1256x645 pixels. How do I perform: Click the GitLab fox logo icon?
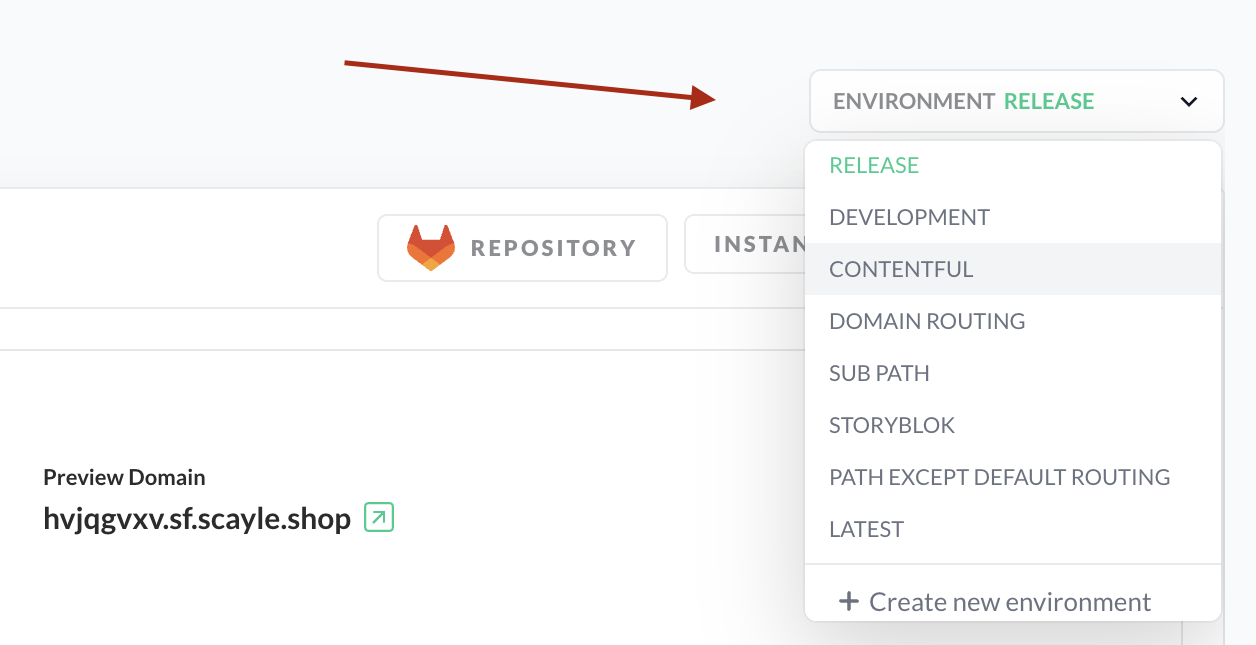(430, 248)
